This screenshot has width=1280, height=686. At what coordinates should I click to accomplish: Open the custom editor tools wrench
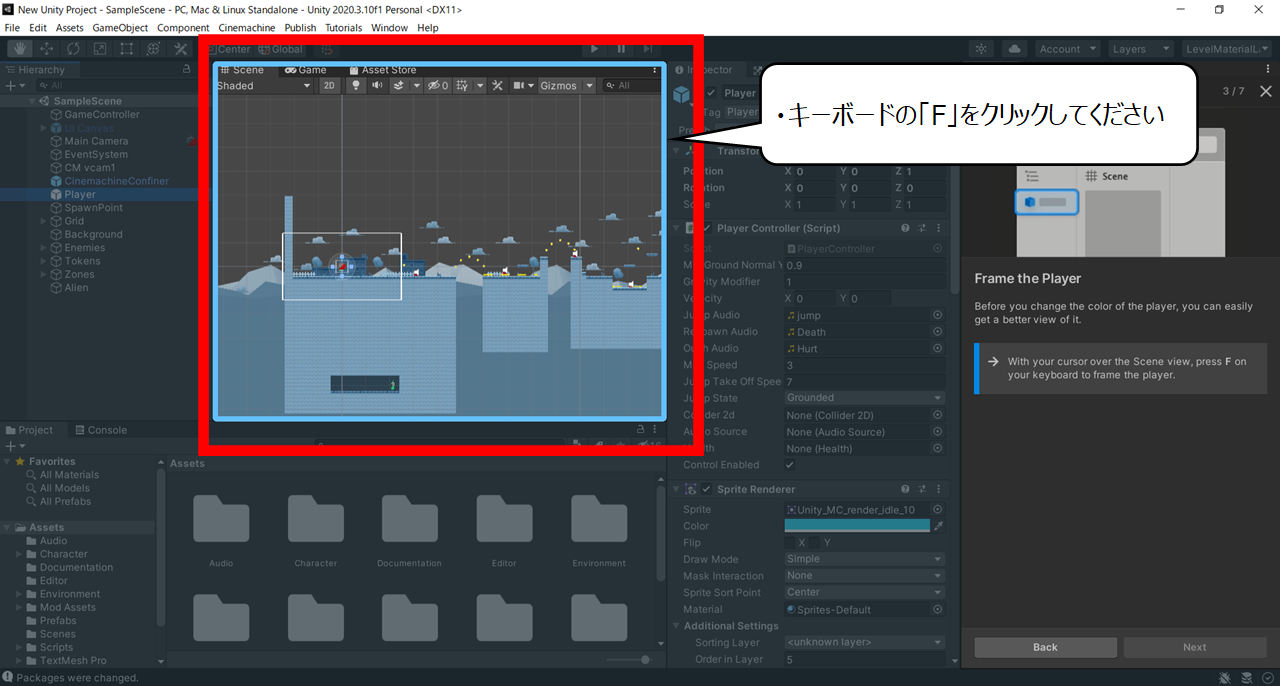(181, 48)
